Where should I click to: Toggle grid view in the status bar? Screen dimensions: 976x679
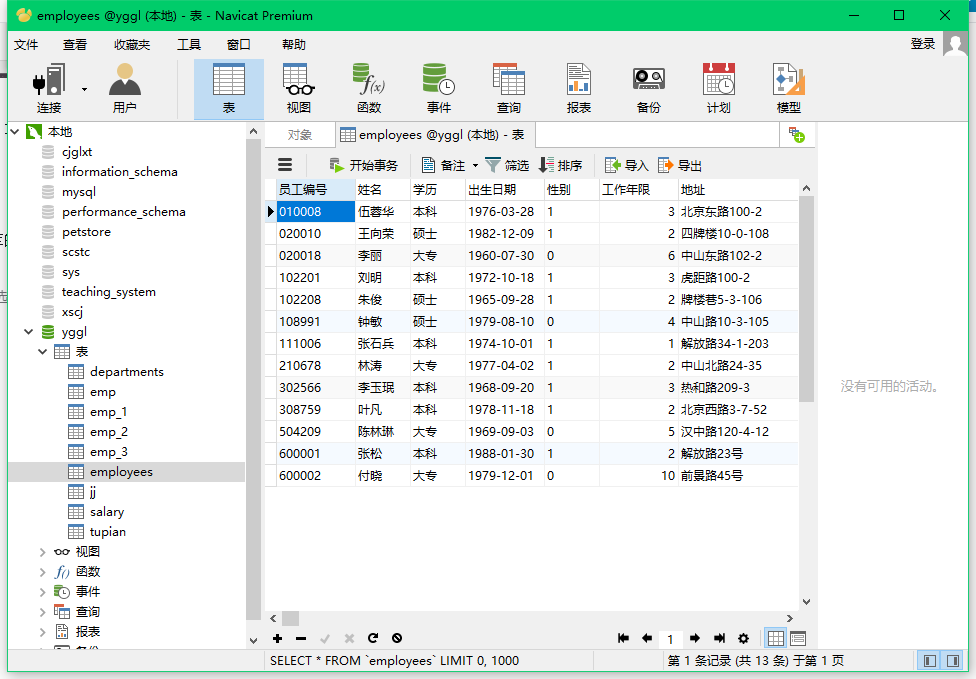775,638
